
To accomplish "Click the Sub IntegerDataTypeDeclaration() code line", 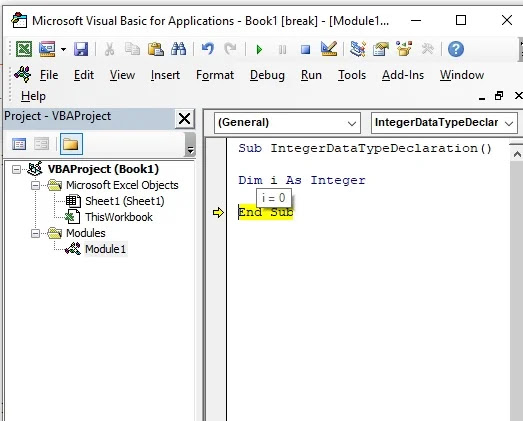I will point(365,148).
